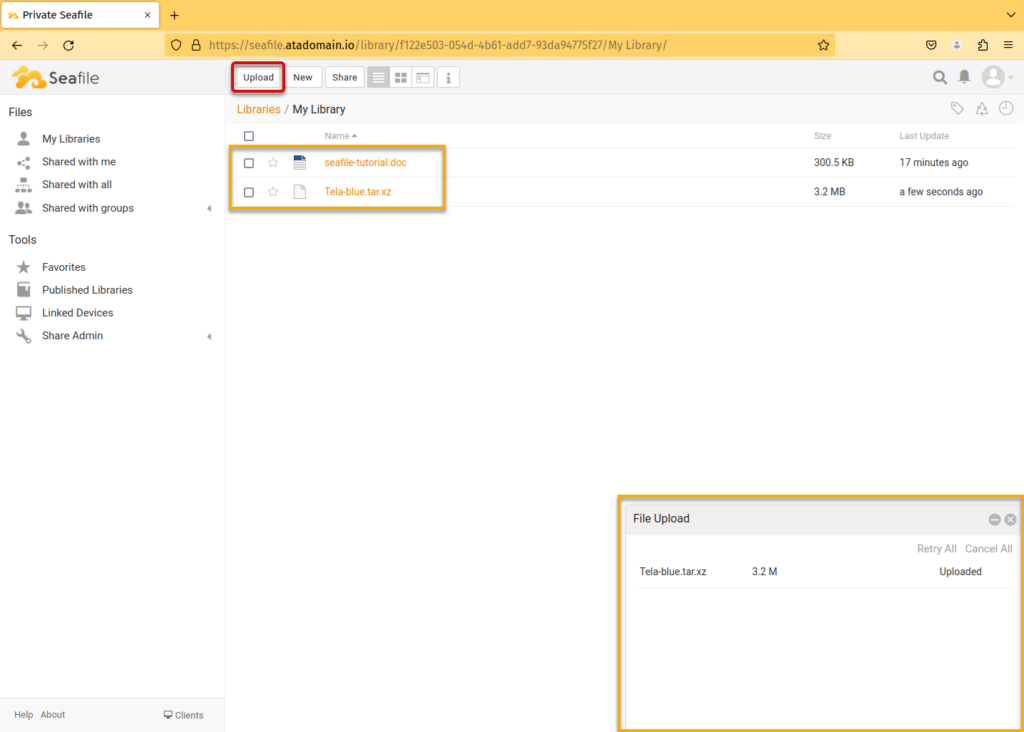This screenshot has height=732, width=1024.
Task: Select the list view icon
Action: 379,77
